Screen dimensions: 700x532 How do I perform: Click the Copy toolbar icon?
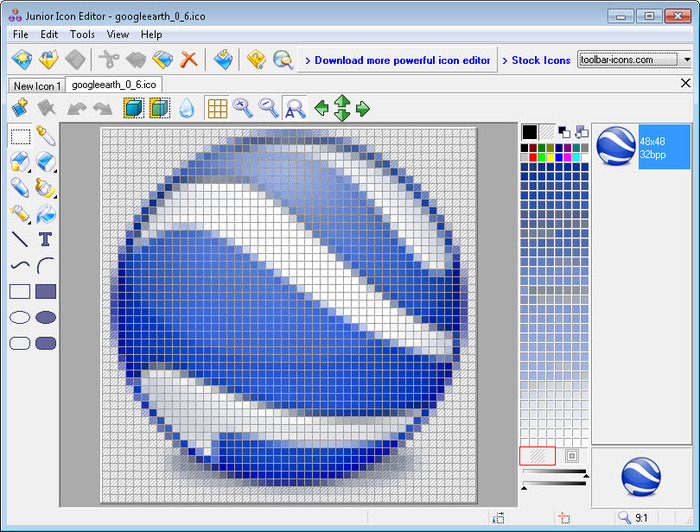(x=136, y=59)
